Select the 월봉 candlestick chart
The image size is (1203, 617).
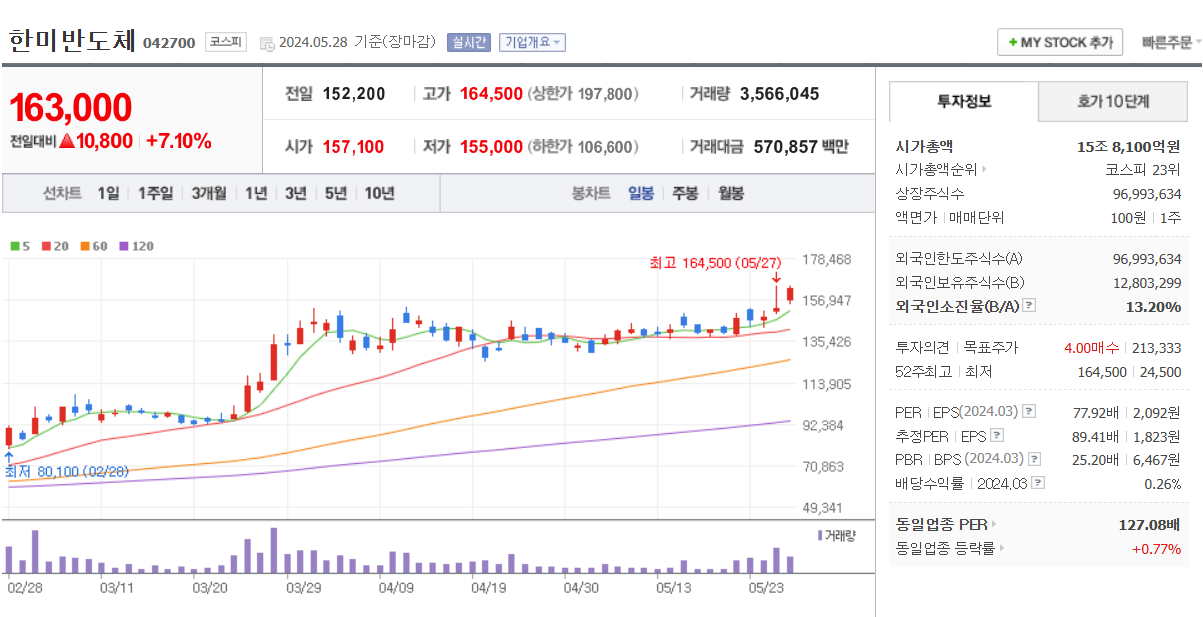point(731,194)
